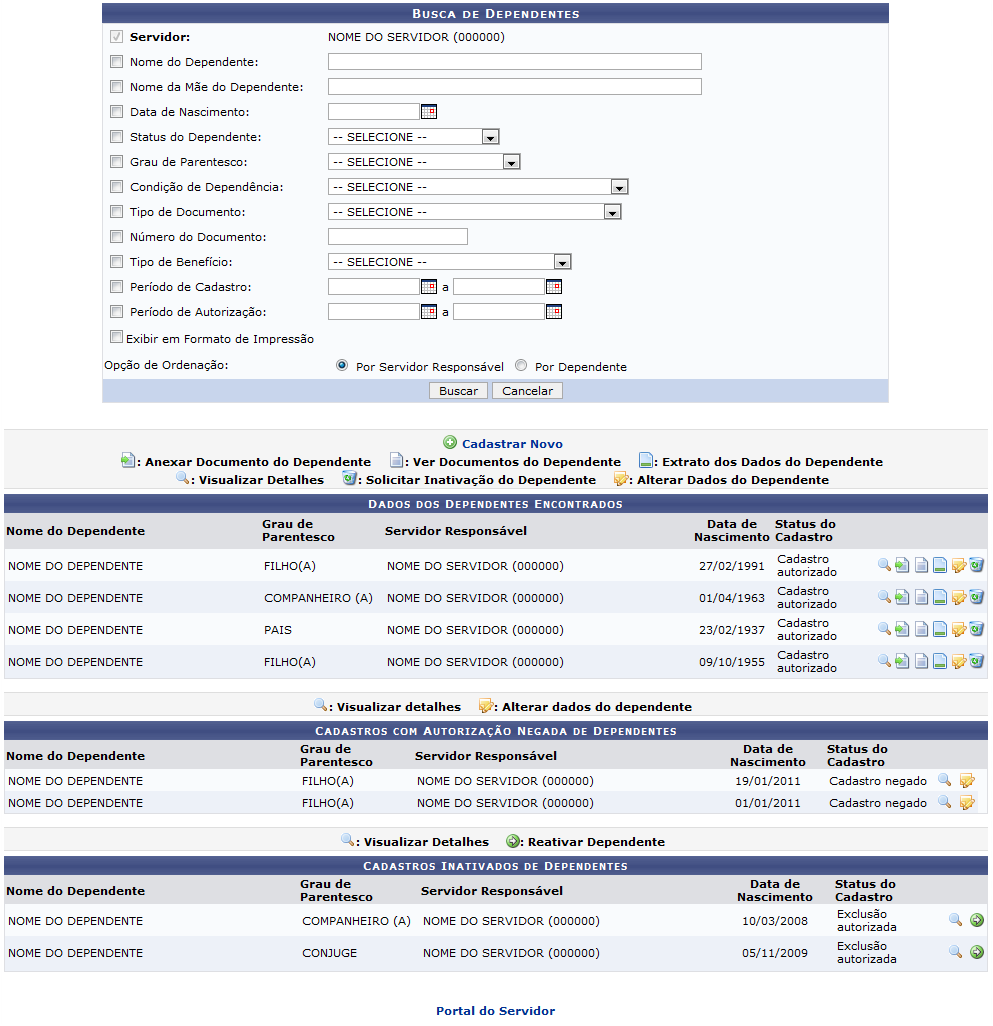Image resolution: width=993 pixels, height=1026 pixels.
Task: Click magnifier on first Cadastro Negado row
Action: [x=944, y=781]
